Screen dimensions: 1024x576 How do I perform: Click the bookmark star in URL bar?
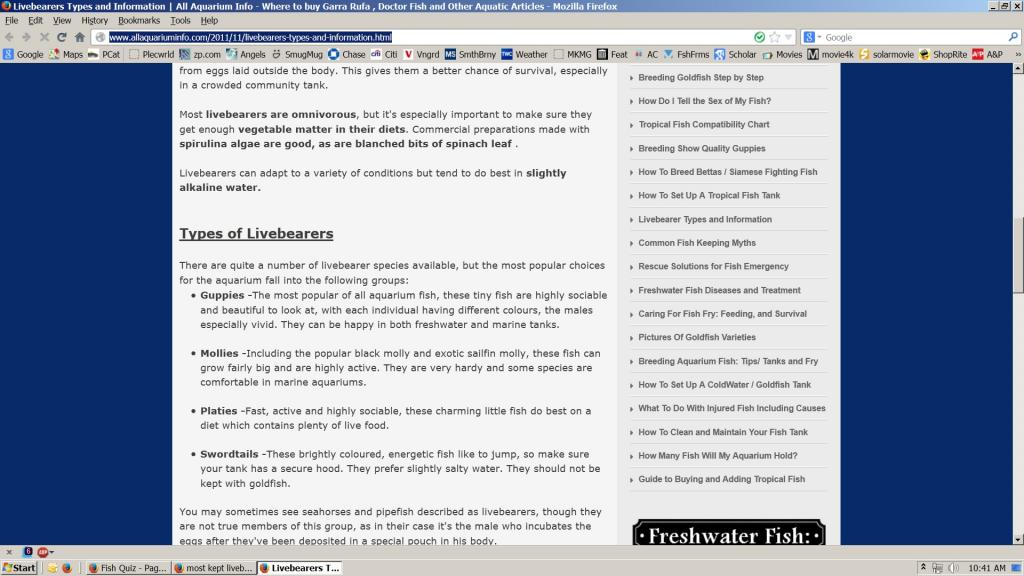tap(775, 37)
